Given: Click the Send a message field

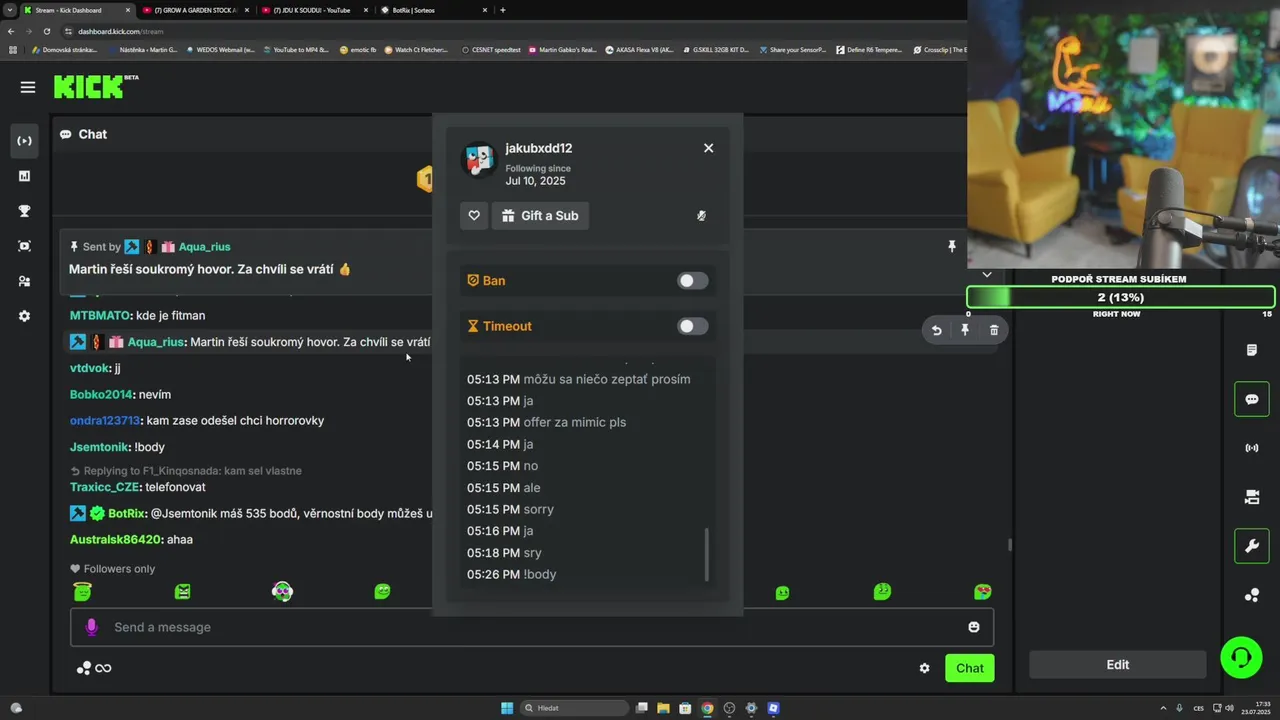Looking at the screenshot, I should [532, 627].
